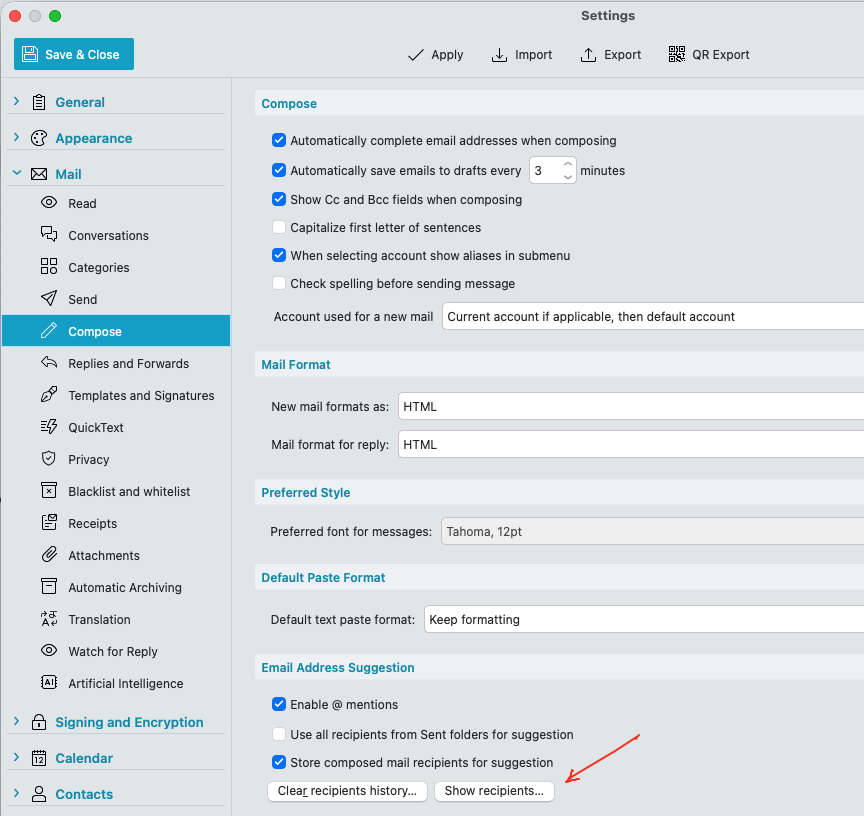Open Replies and Forwards settings

click(x=128, y=363)
